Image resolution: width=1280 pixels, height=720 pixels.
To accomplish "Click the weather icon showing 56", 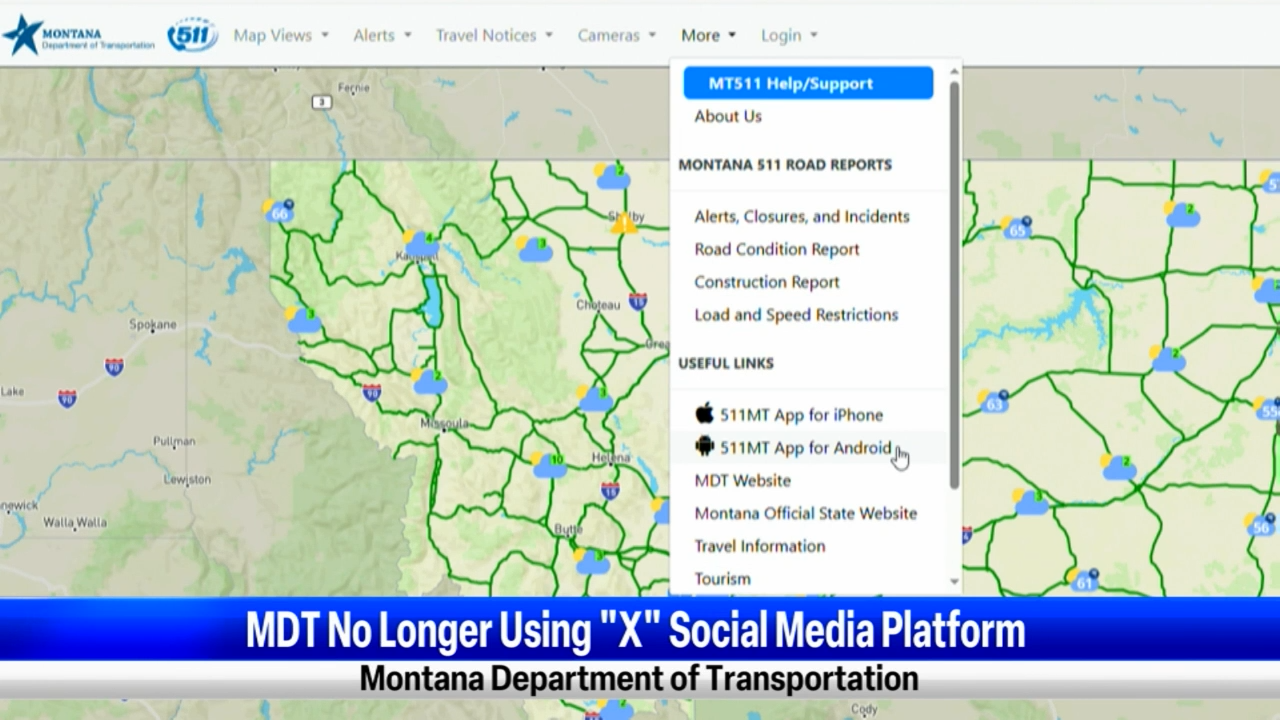I will (x=1260, y=524).
